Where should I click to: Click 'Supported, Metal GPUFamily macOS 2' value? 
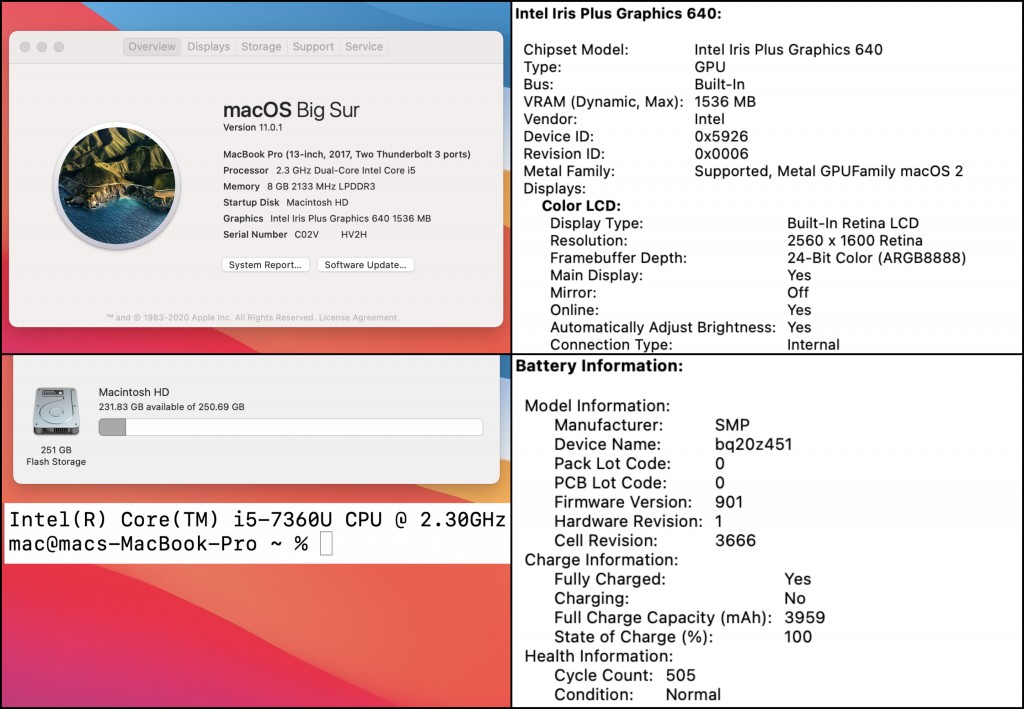(x=829, y=171)
